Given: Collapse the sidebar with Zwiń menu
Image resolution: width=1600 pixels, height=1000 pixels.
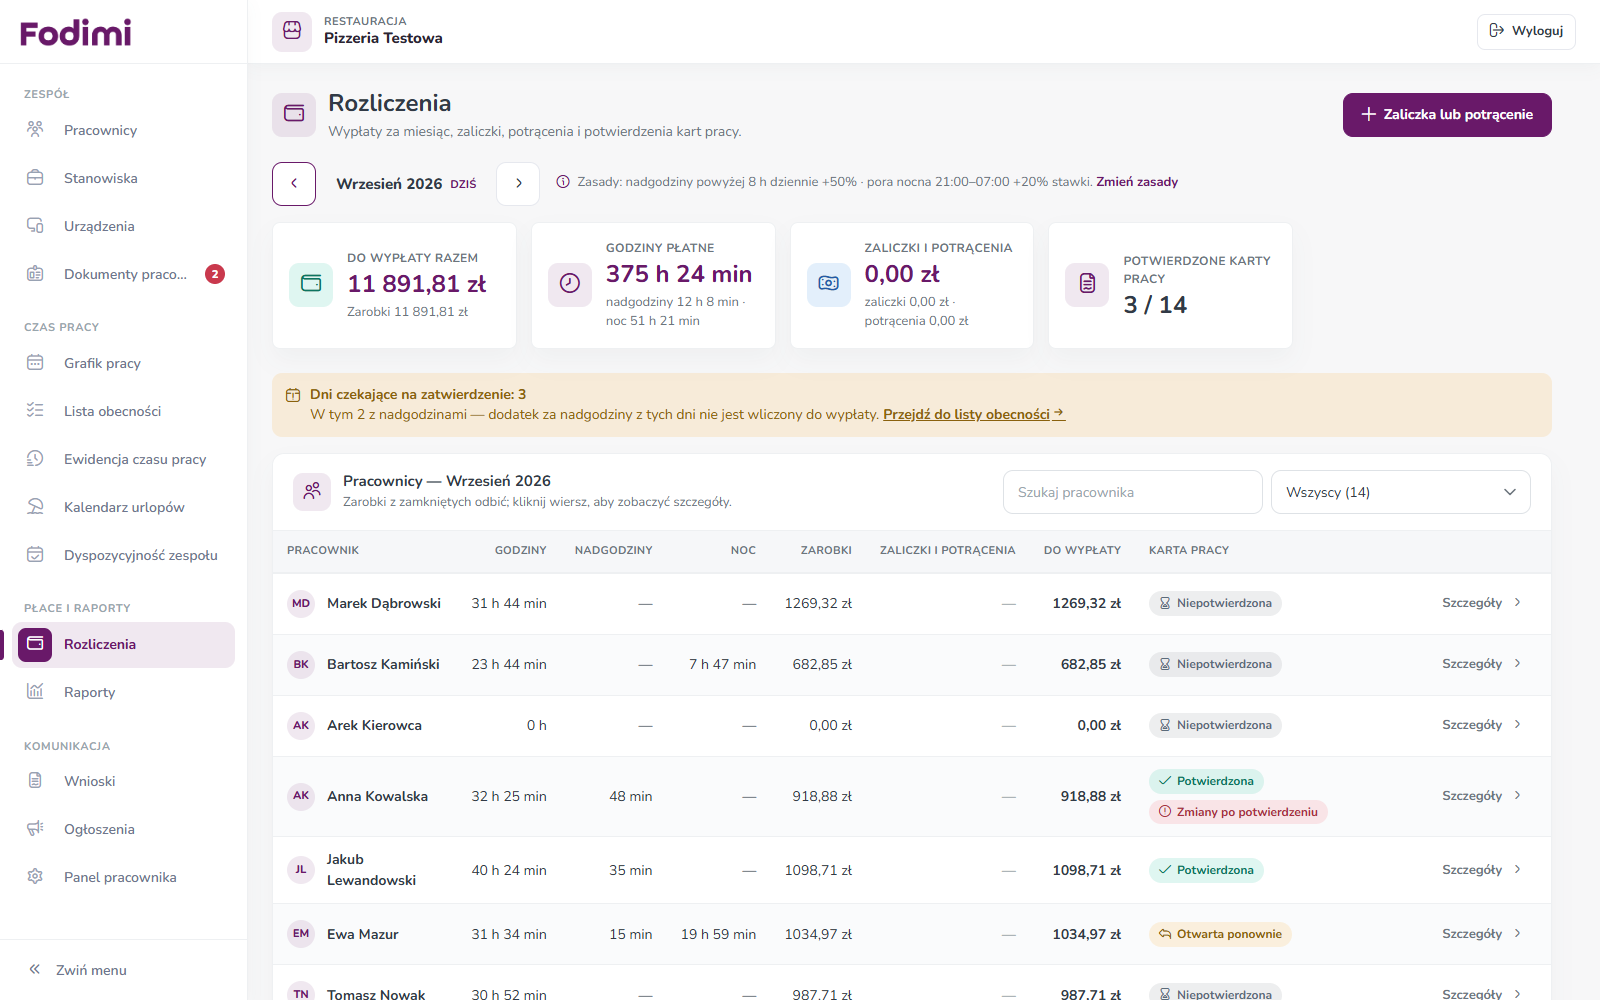Looking at the screenshot, I should pyautogui.click(x=78, y=970).
